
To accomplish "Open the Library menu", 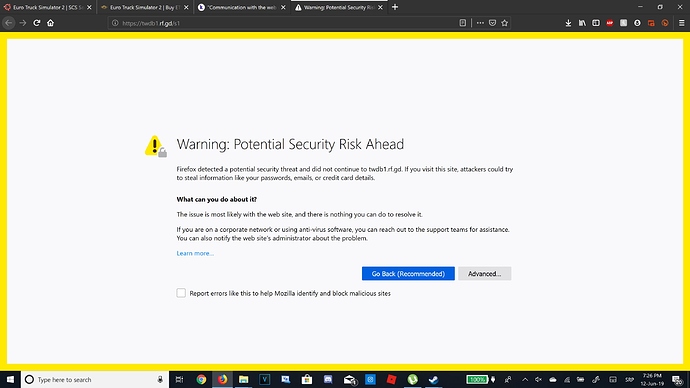I will tap(582, 23).
